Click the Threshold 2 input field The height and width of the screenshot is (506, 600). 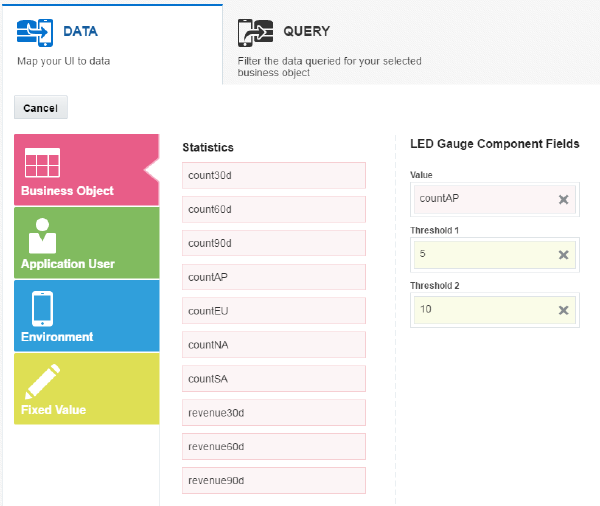[x=482, y=310]
